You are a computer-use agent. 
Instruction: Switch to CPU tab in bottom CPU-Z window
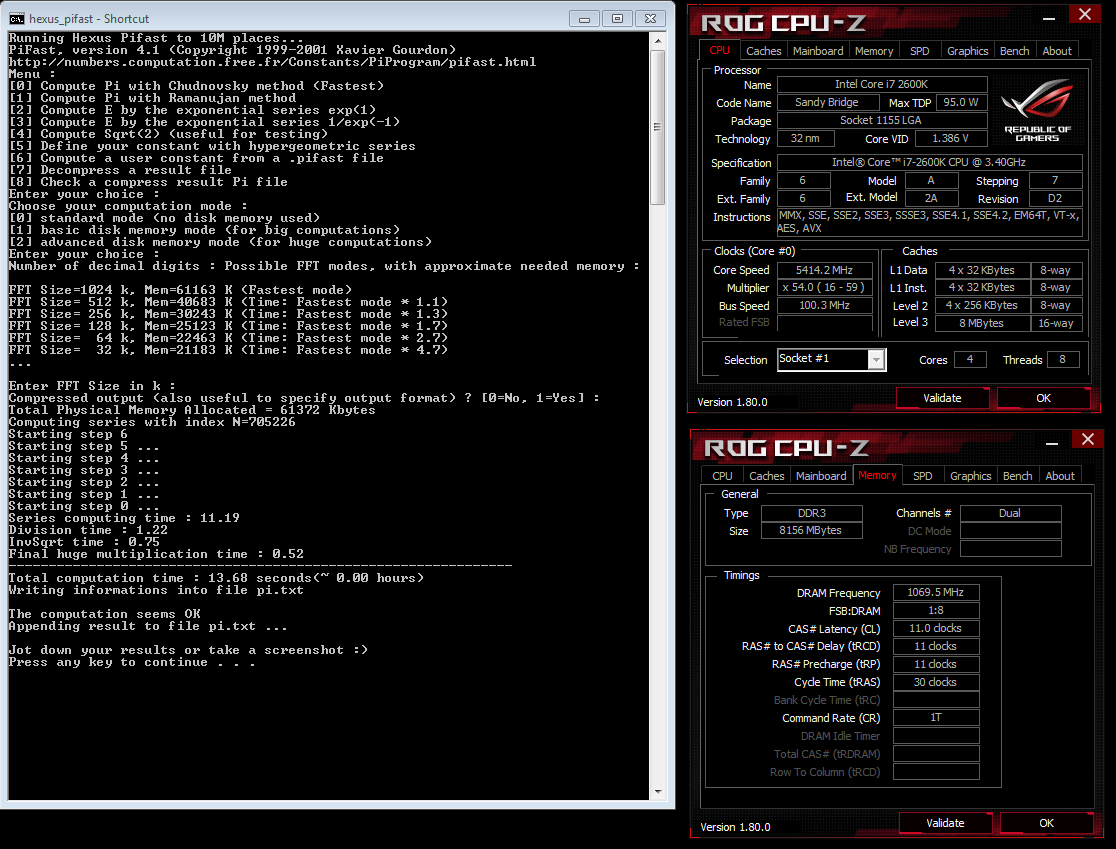(x=722, y=476)
